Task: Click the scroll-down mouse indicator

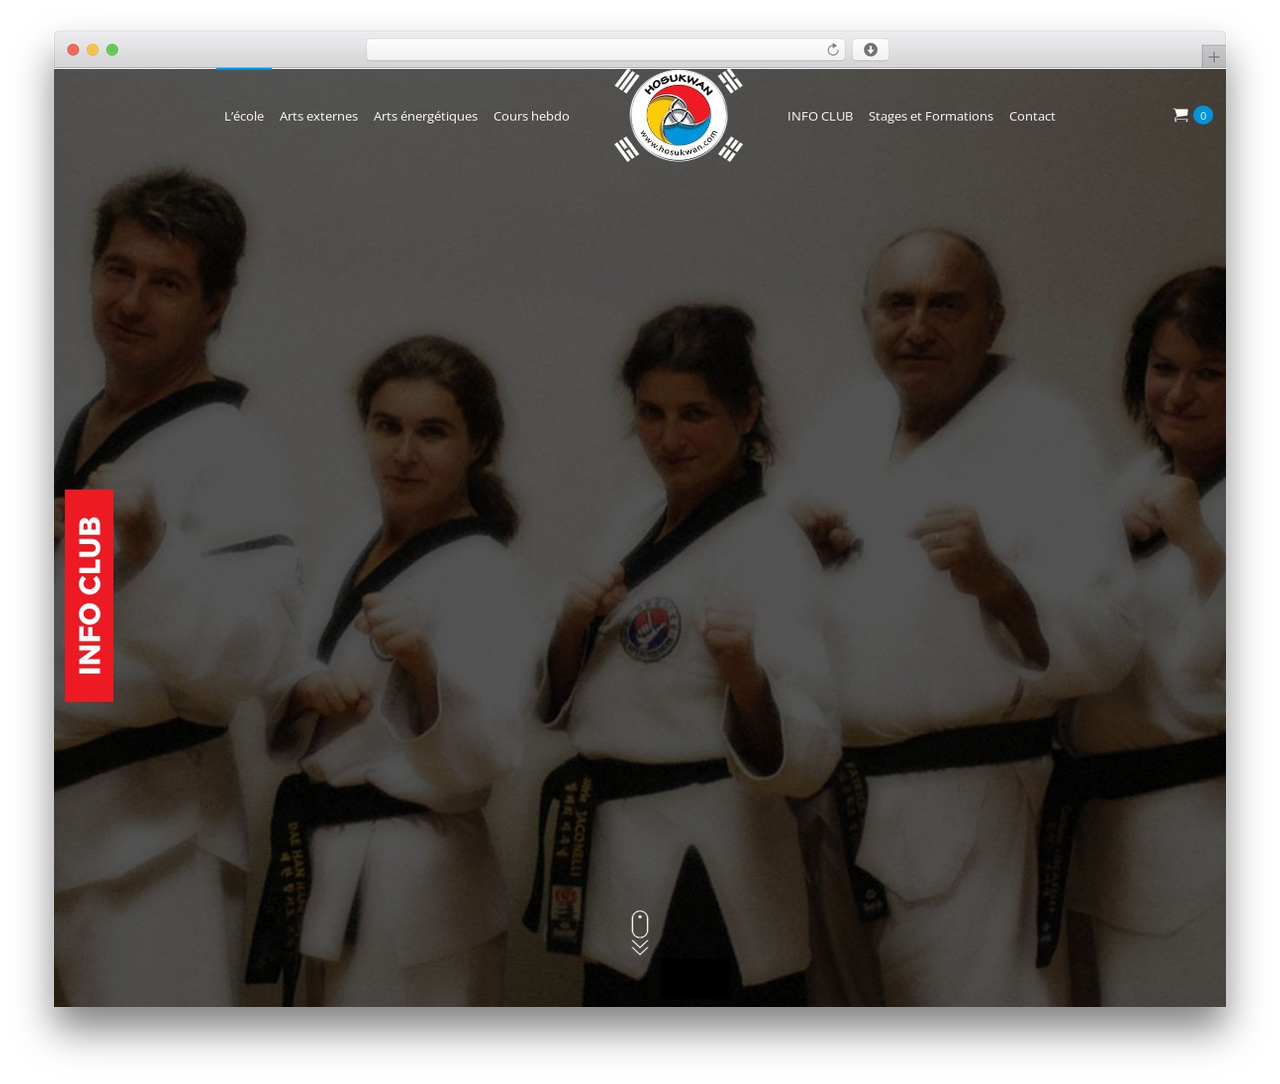Action: click(x=640, y=932)
